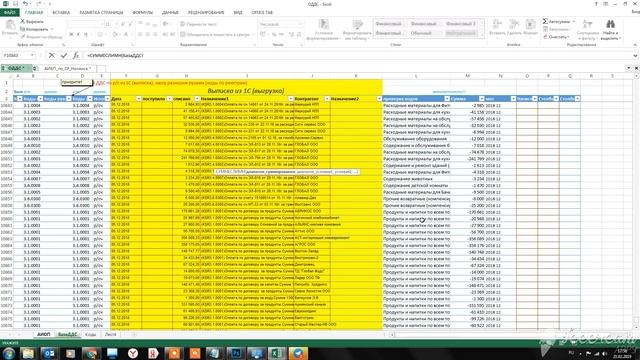Open Outlook from the taskbar
This screenshot has width=640, height=360.
click(x=49, y=353)
